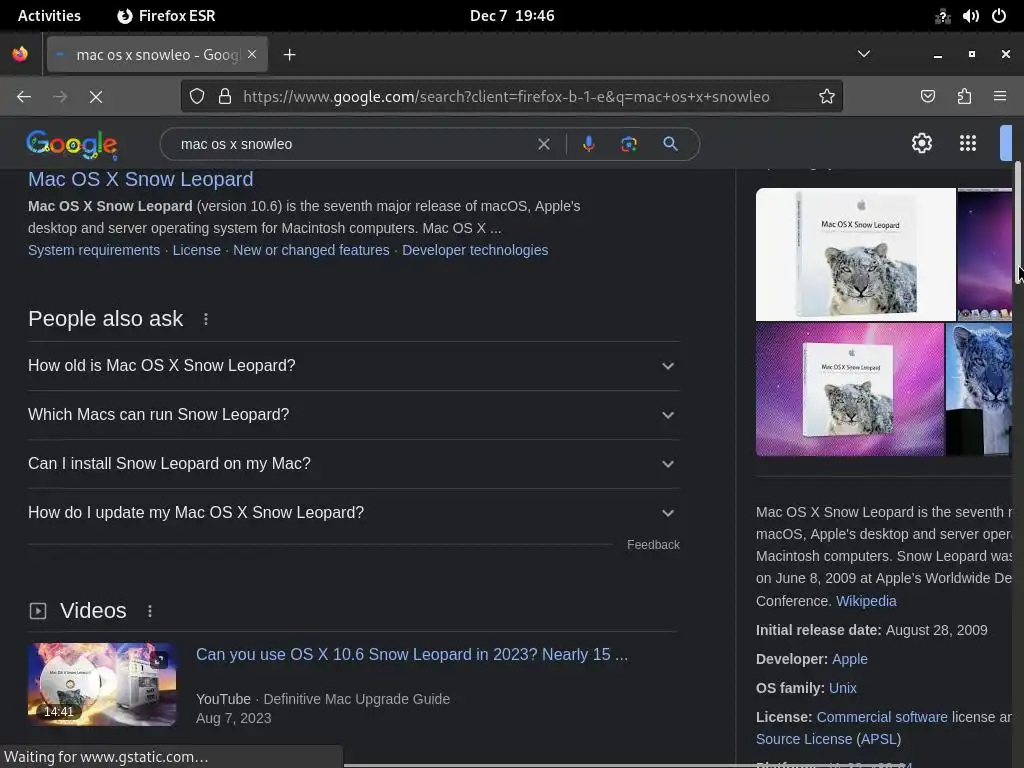Open 'License' sitelink
This screenshot has height=768, width=1024.
coord(197,250)
